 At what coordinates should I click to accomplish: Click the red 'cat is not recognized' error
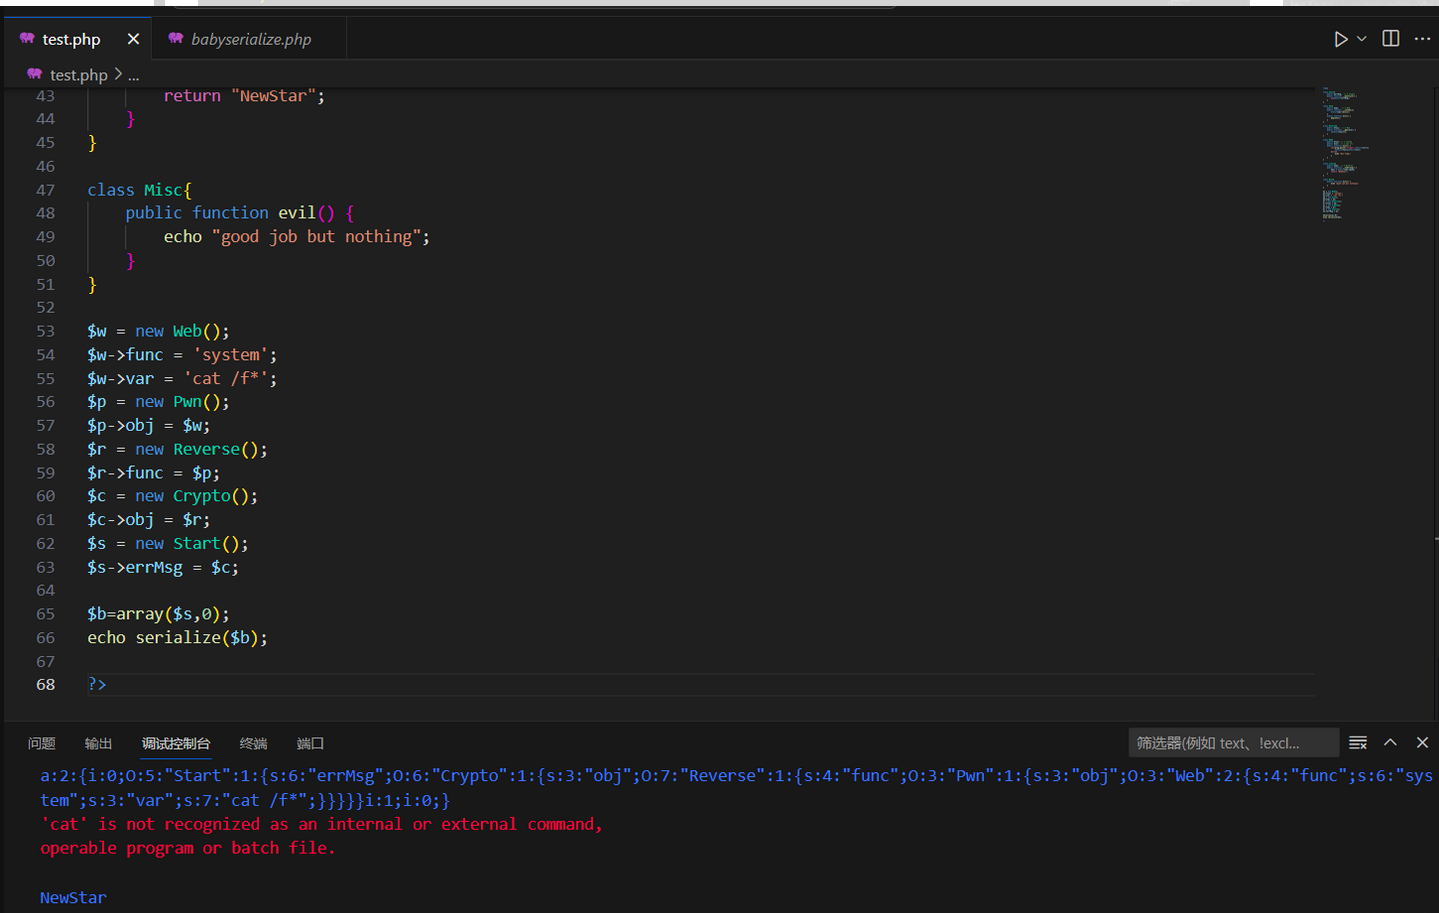pos(321,836)
